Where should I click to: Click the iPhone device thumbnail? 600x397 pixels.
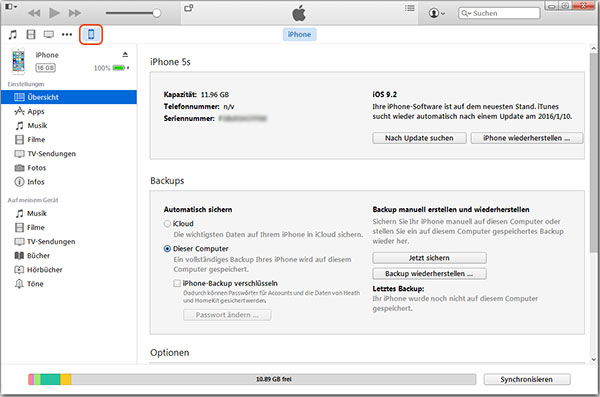pos(18,61)
